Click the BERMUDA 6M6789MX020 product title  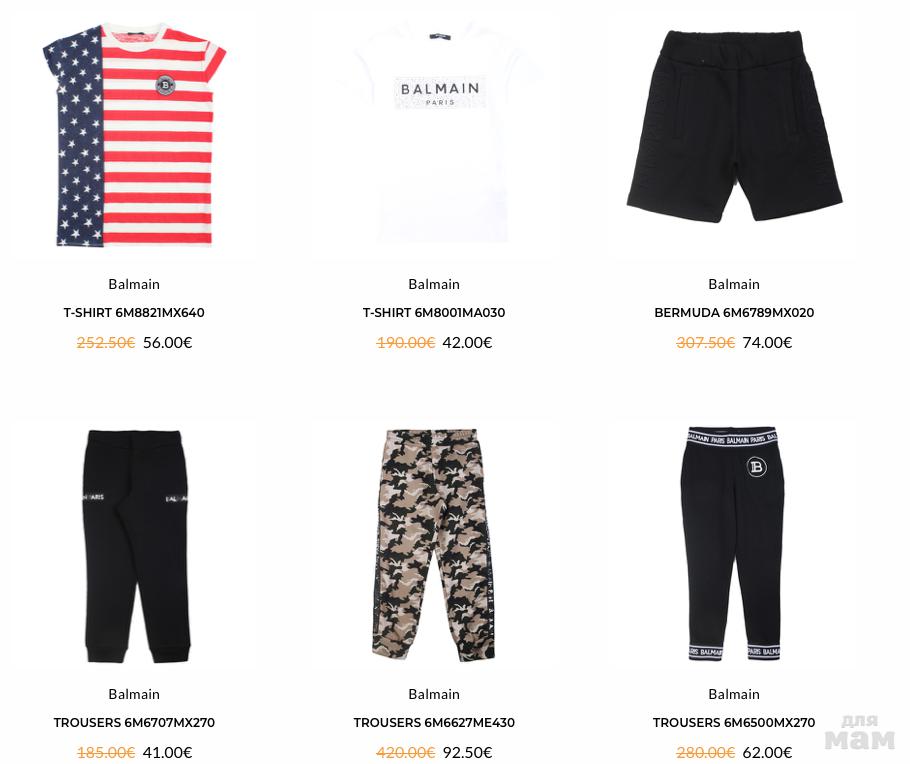pyautogui.click(x=734, y=313)
